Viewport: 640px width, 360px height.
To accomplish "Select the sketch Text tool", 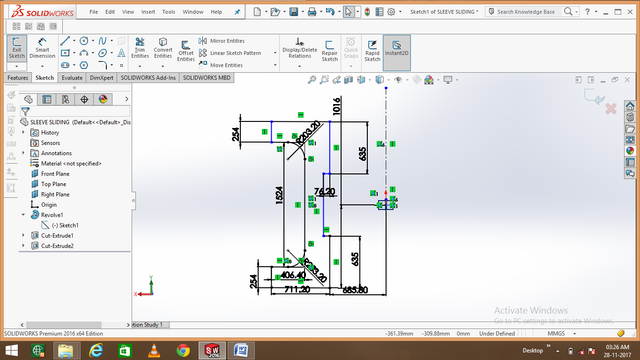I will tap(121, 53).
